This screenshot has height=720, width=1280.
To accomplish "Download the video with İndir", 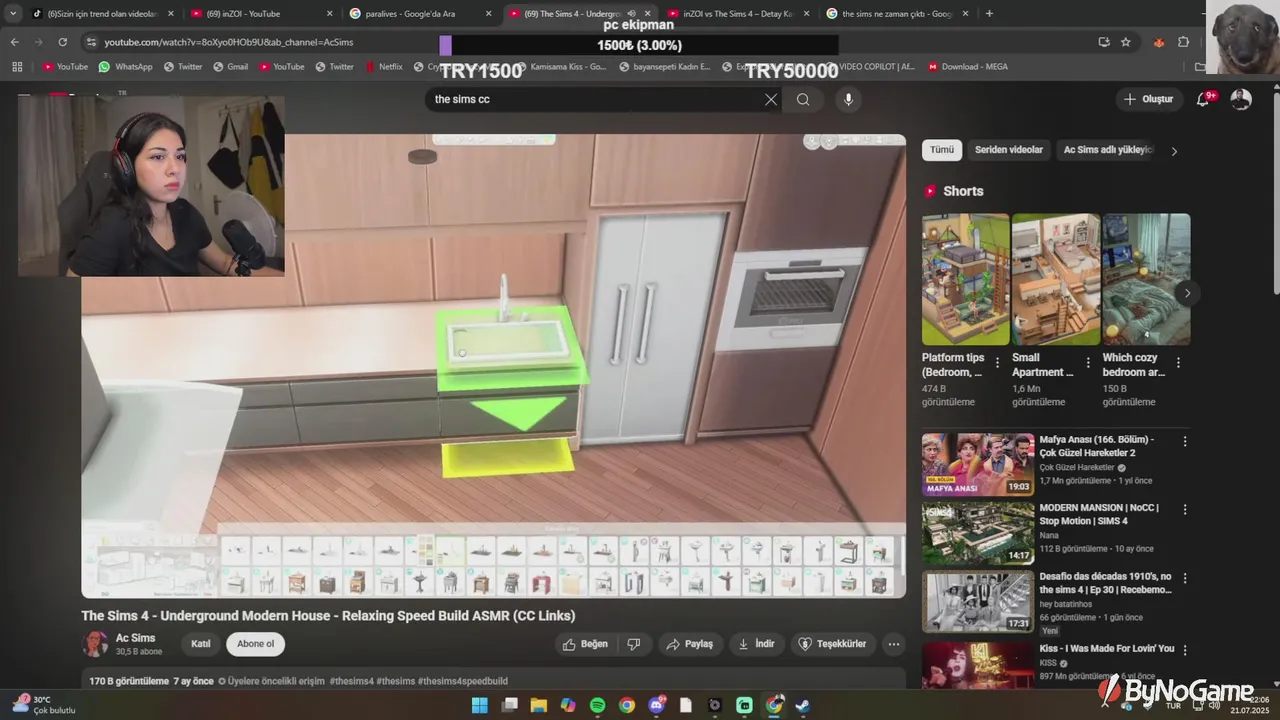I will tap(756, 644).
